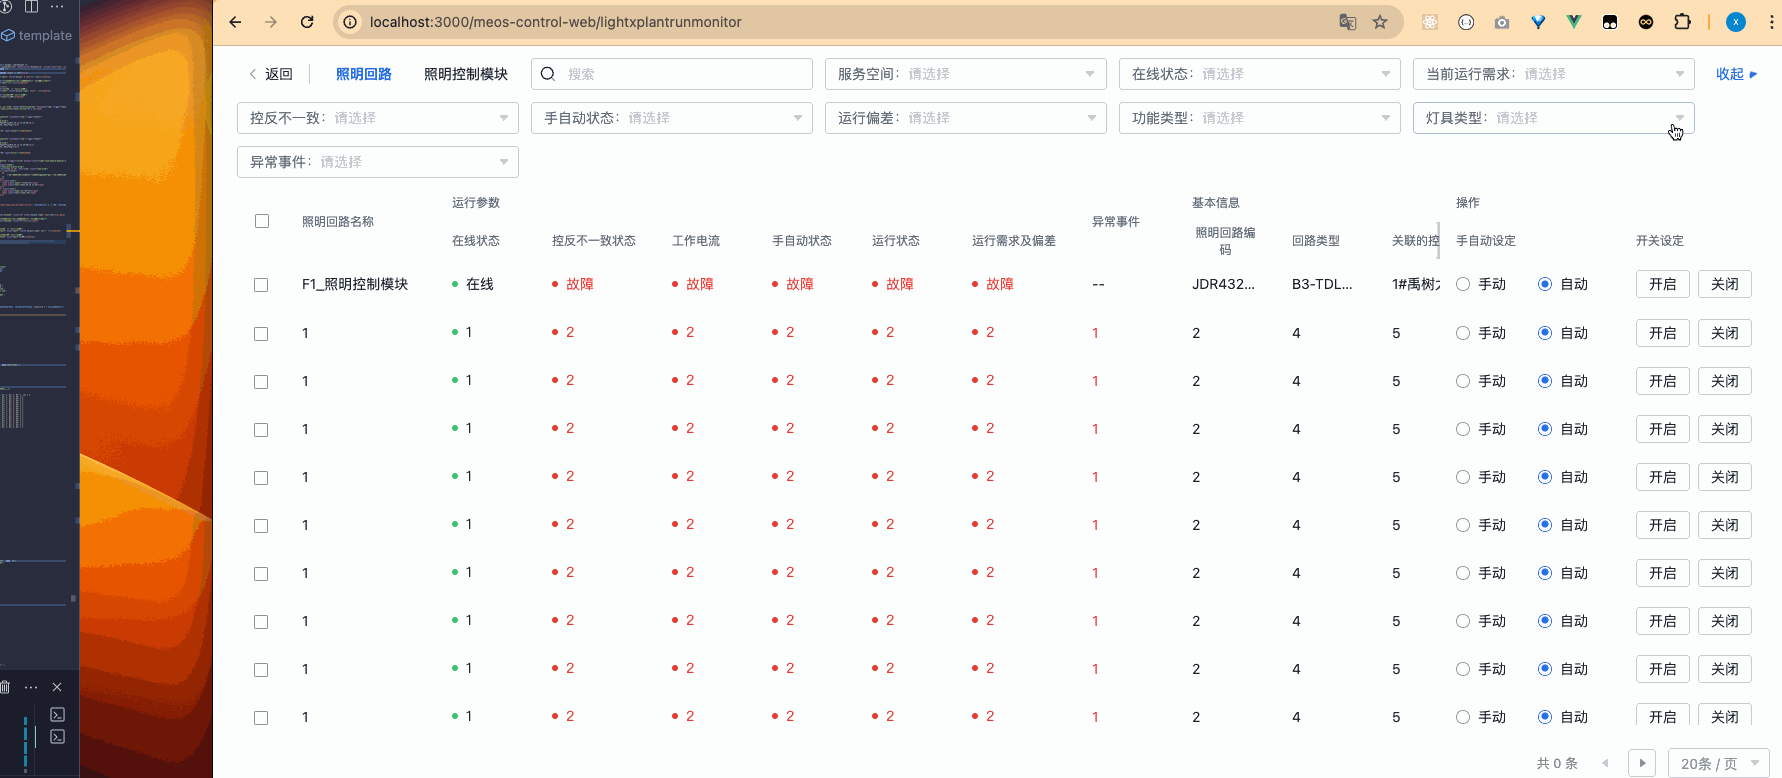Switch to the 照明回路 tab

click(x=364, y=74)
